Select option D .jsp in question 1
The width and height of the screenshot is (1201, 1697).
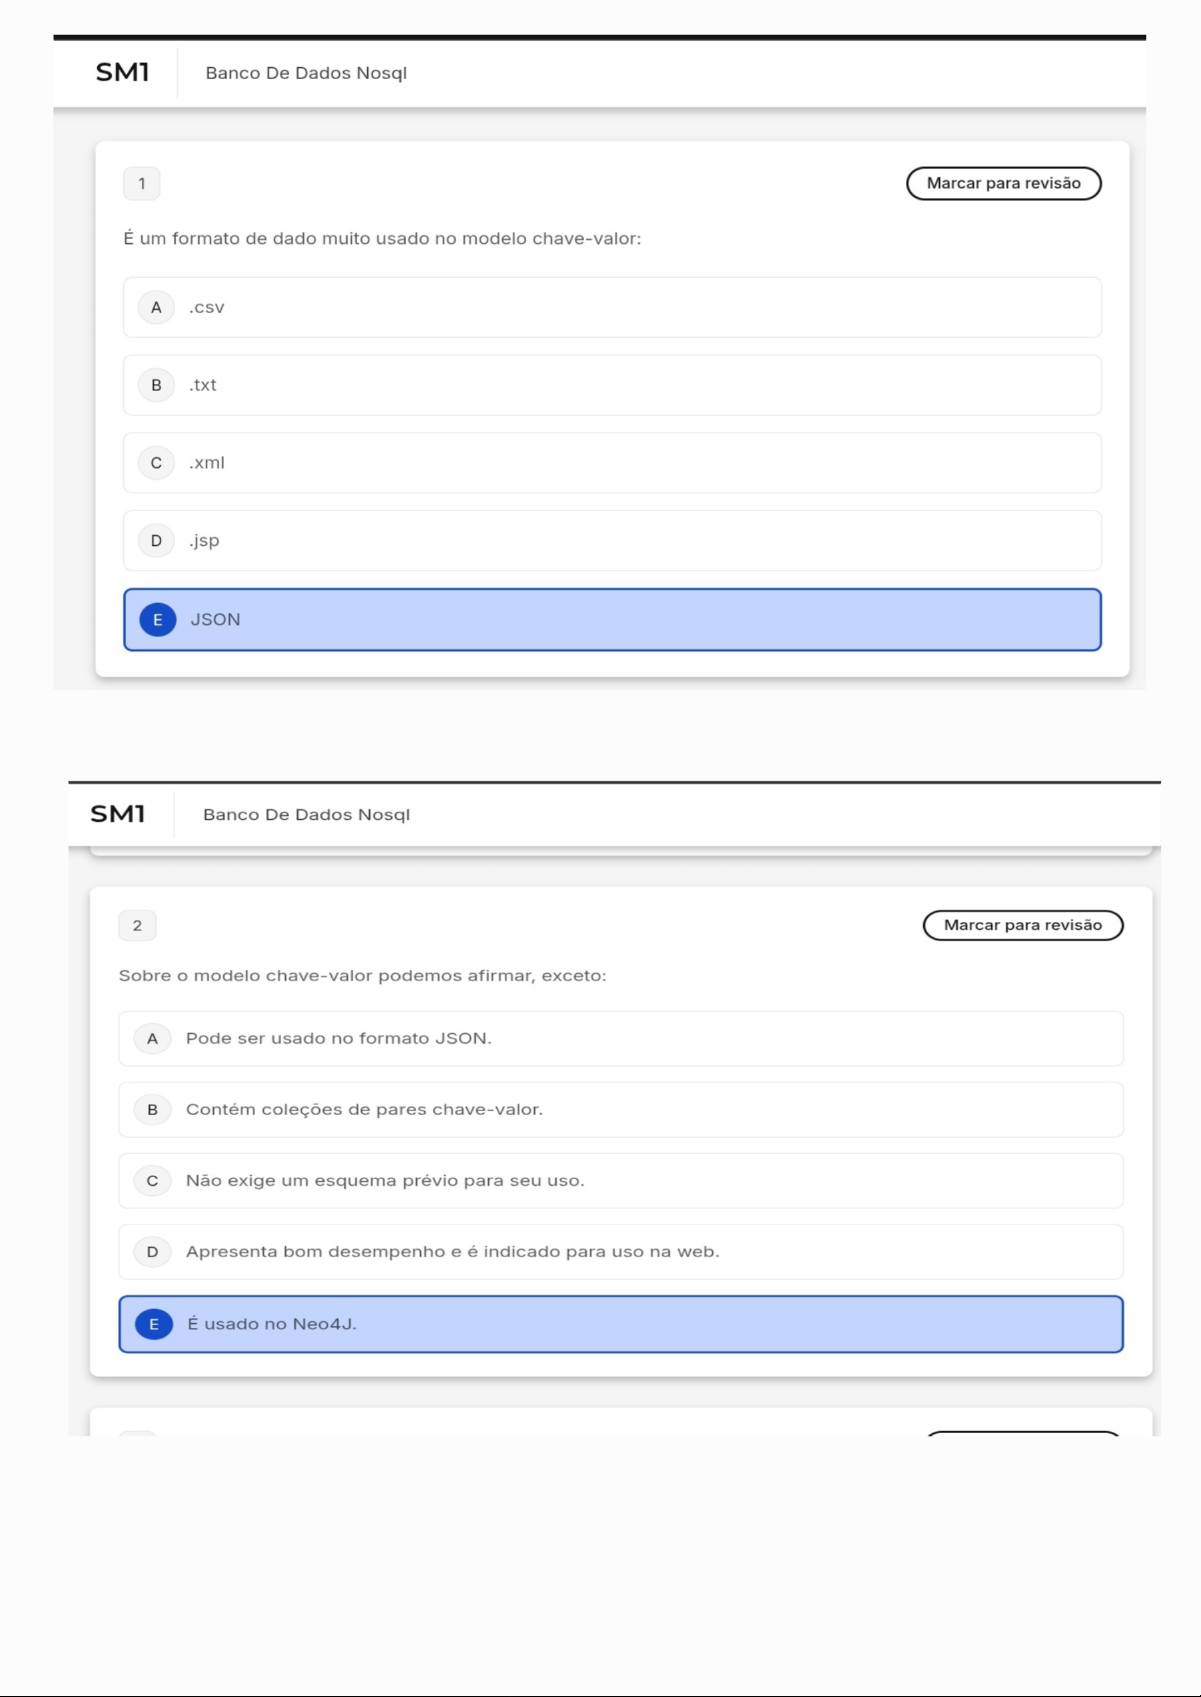(x=611, y=541)
